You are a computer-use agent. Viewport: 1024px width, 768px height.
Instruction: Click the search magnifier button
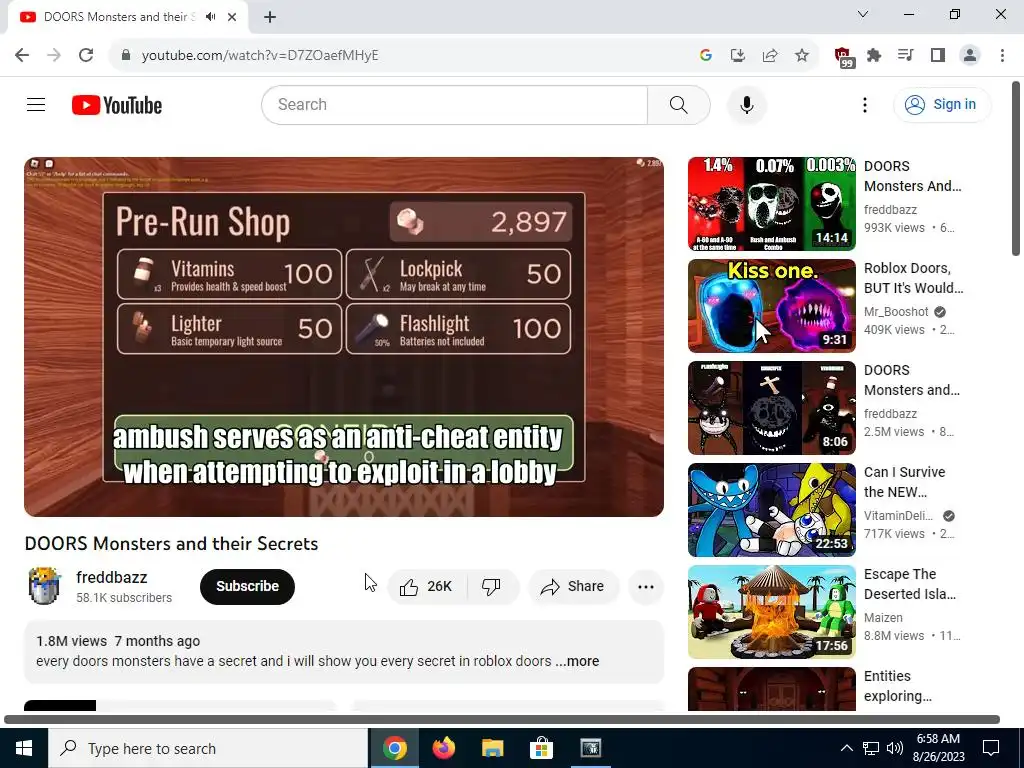(x=679, y=104)
